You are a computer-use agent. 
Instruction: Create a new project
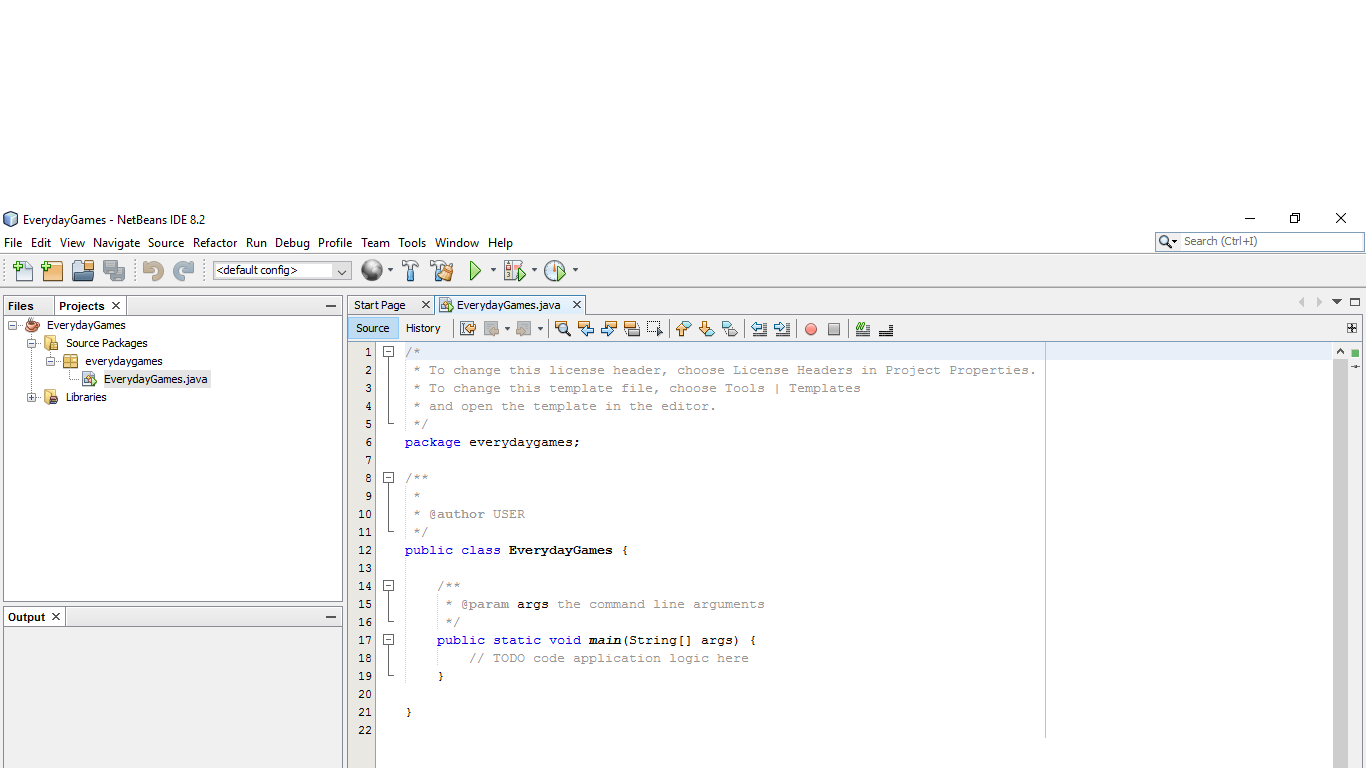pos(52,270)
